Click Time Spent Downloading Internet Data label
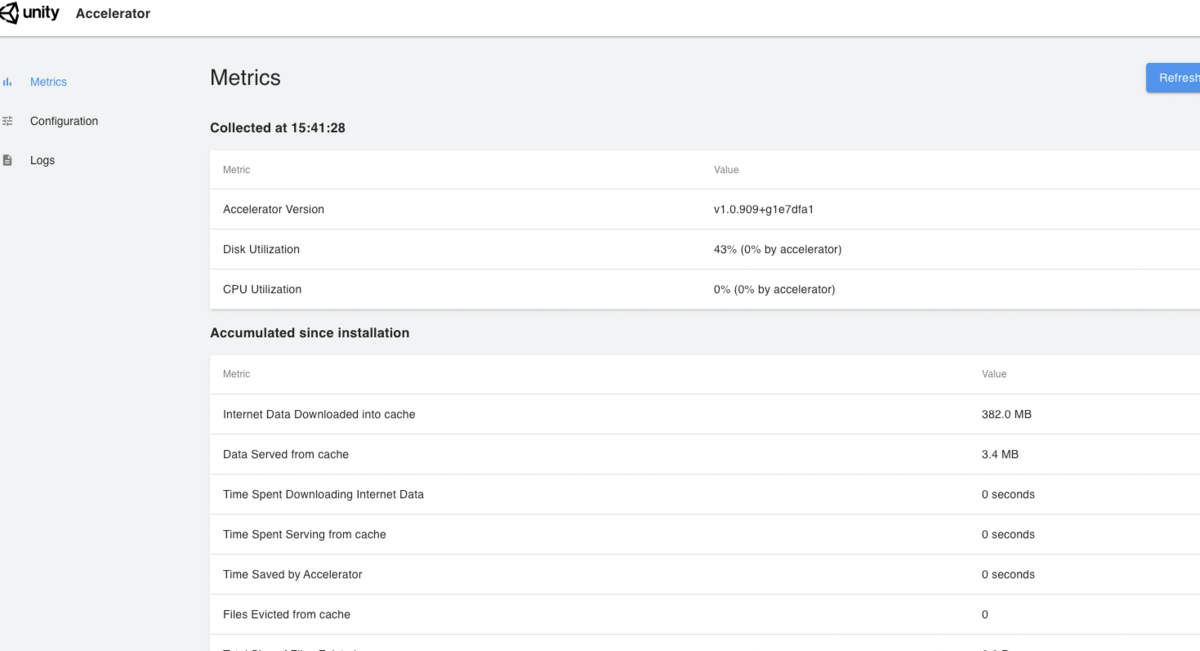1200x651 pixels. pos(323,494)
